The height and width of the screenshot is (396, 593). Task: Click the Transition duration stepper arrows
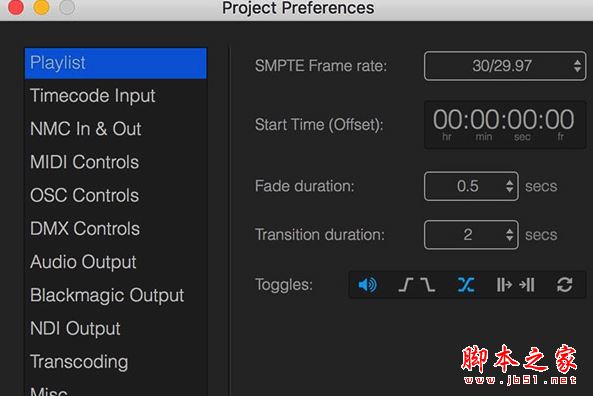click(x=509, y=234)
